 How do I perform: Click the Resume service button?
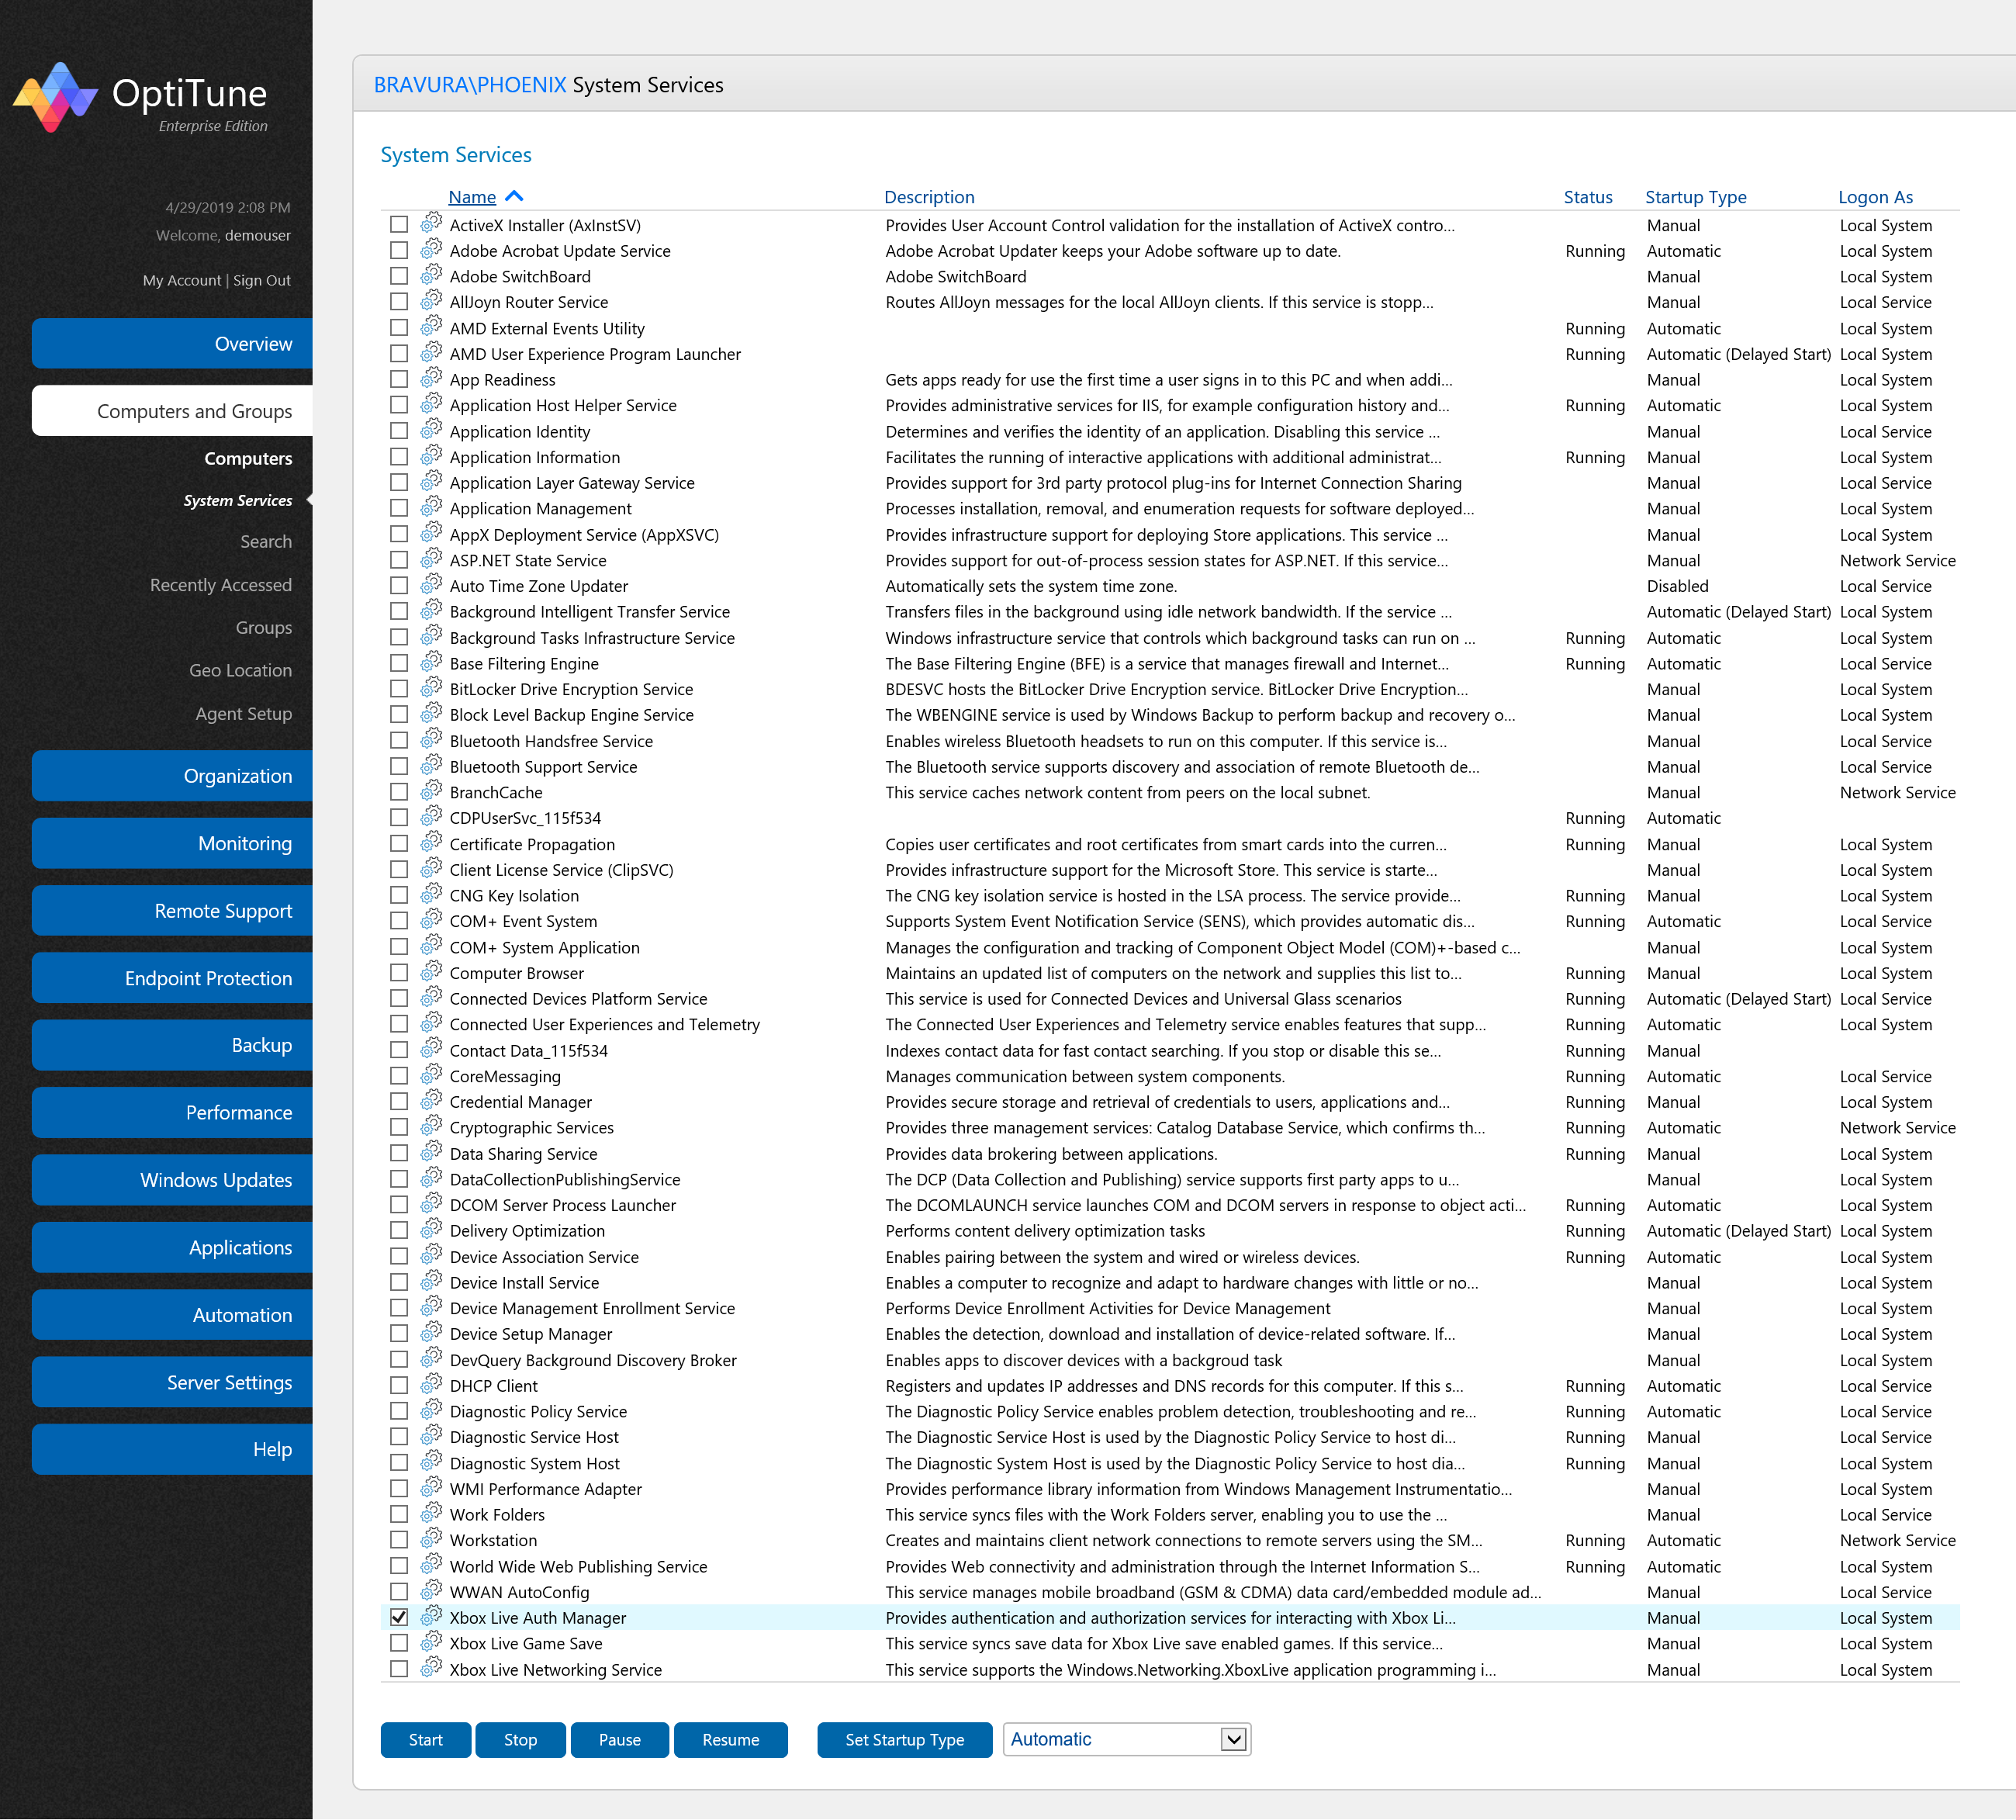tap(730, 1740)
